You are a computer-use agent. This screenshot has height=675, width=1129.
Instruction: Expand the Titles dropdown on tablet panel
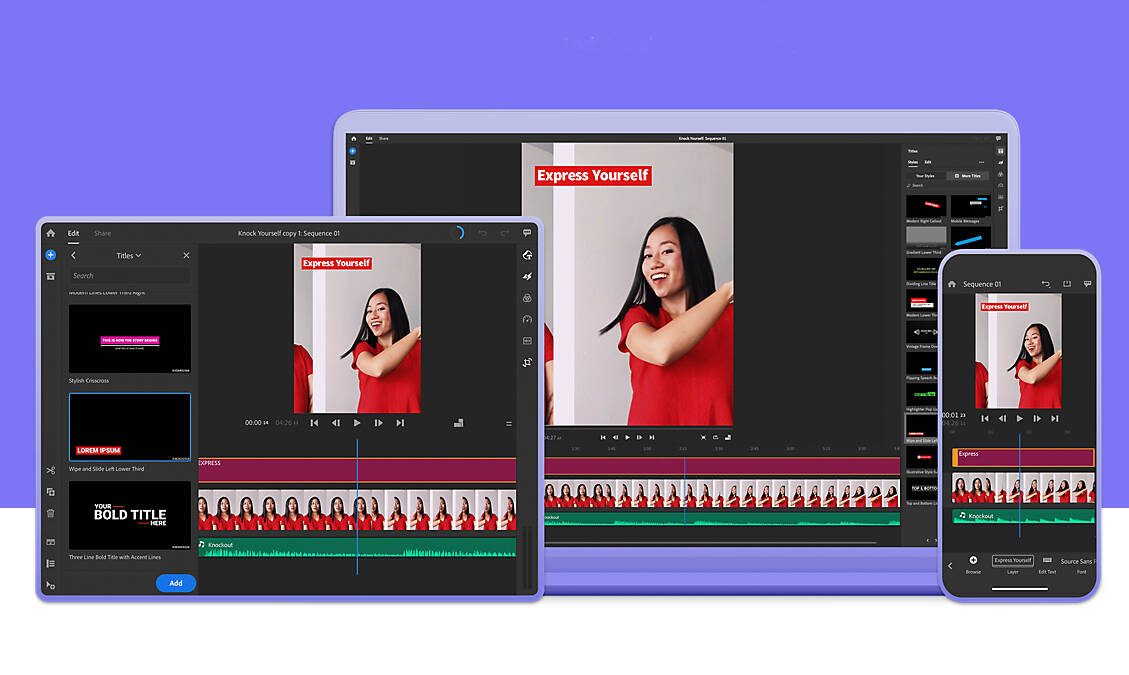[129, 256]
